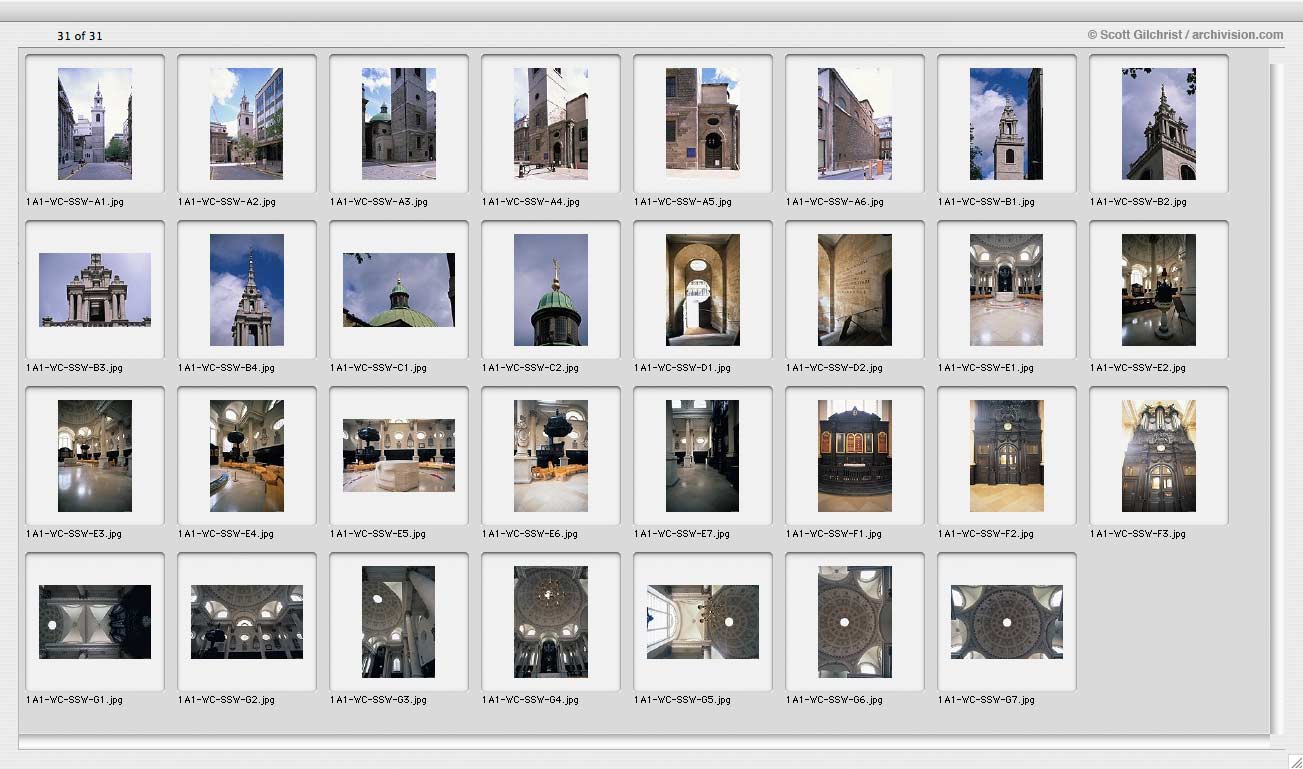Select the 1A1-WC-SSW-F2.jpg doorway thumbnail
1303x769 pixels.
pos(1007,456)
